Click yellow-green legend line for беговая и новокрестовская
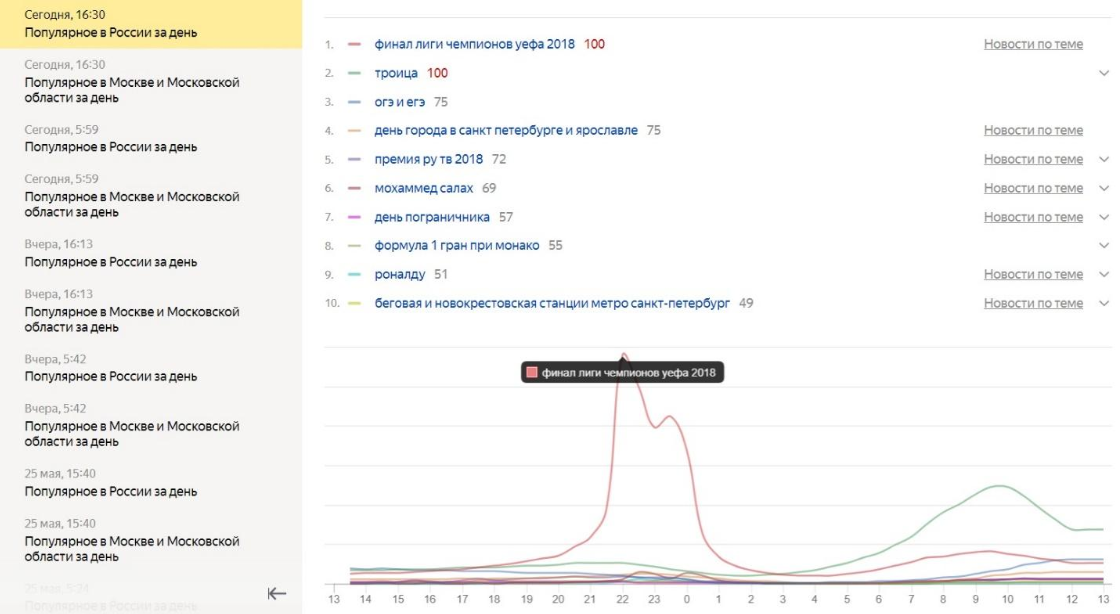 354,303
